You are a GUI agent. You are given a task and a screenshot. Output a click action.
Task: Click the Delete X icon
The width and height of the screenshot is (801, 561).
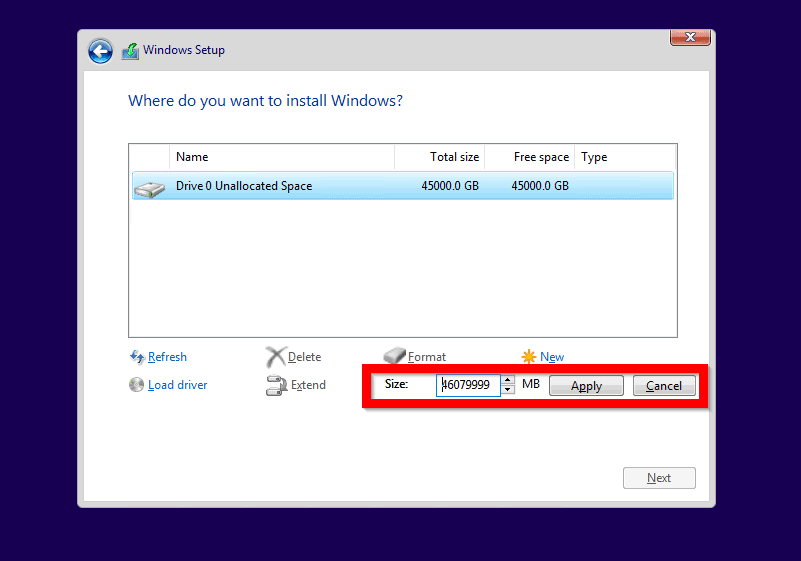coord(276,357)
